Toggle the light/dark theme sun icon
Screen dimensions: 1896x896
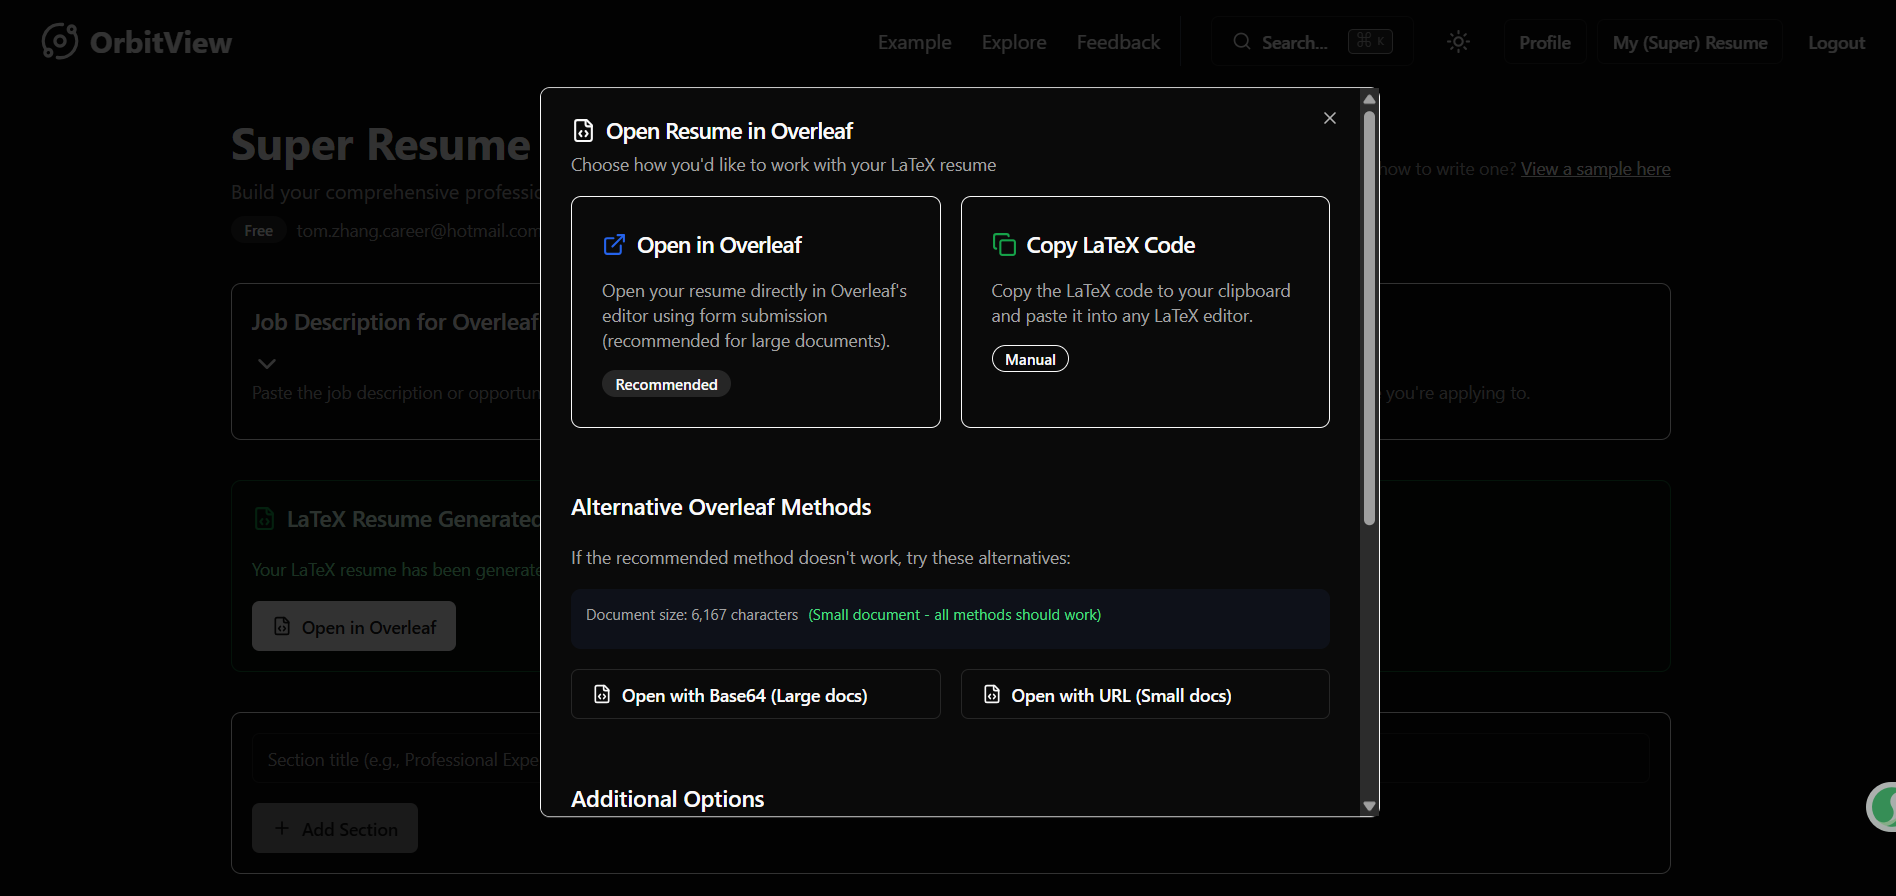coord(1458,42)
